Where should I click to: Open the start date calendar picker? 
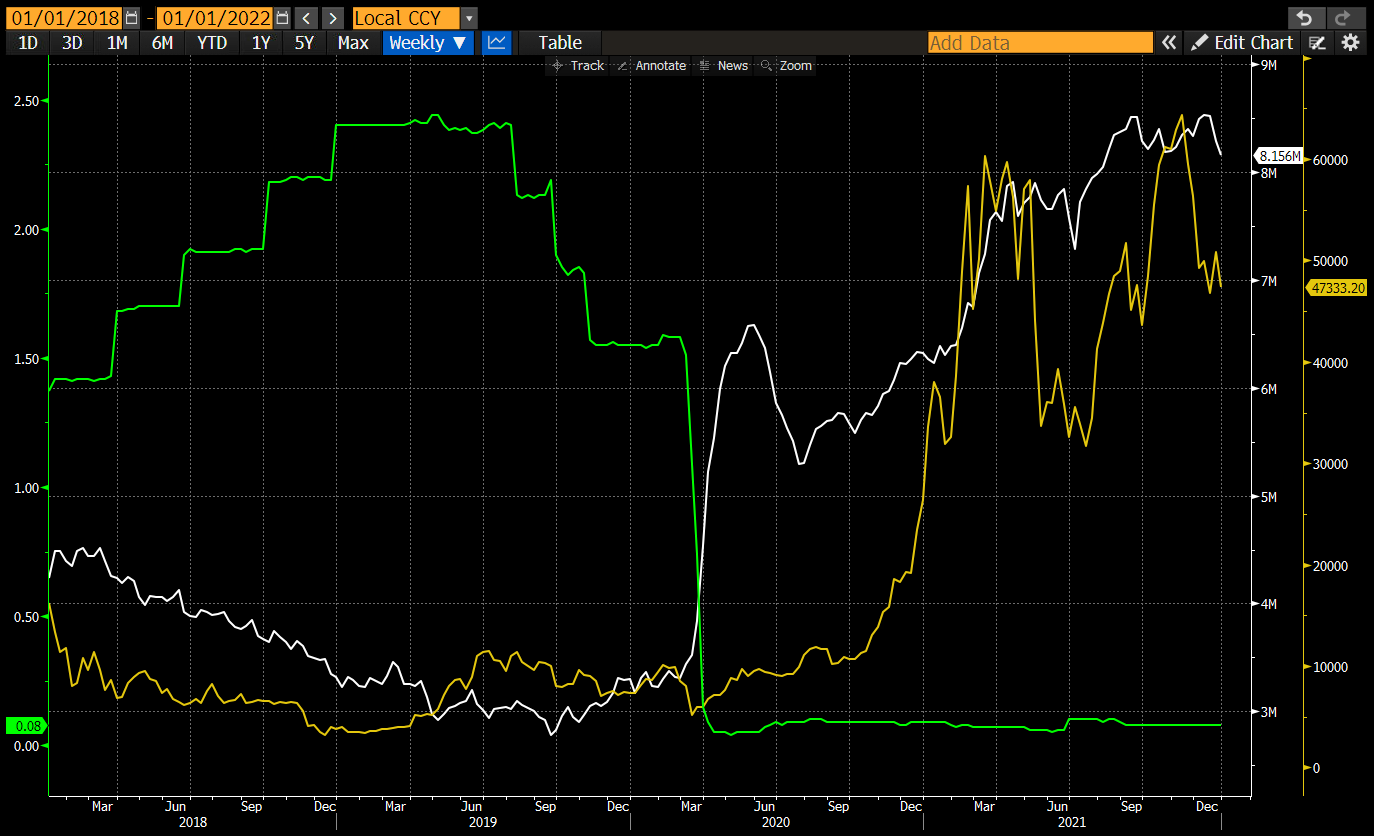132,18
